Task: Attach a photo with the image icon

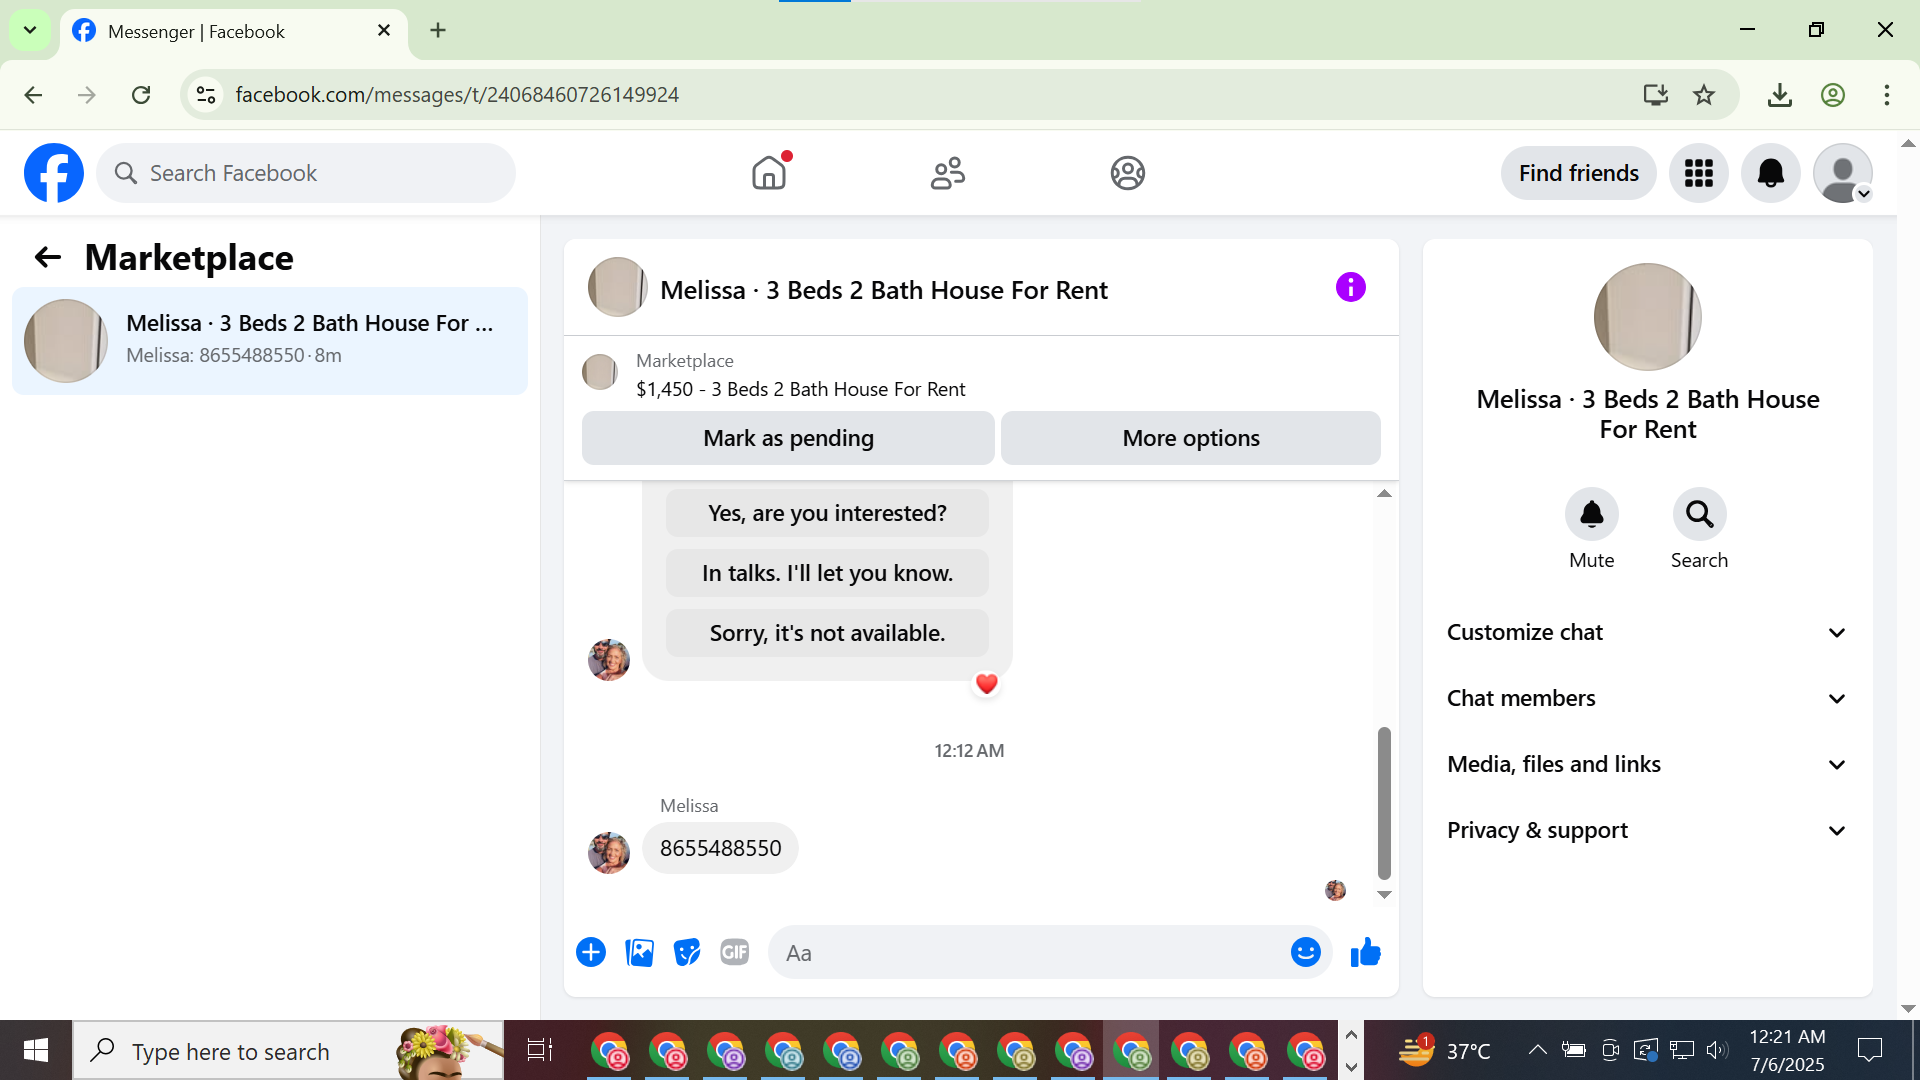Action: (x=639, y=952)
